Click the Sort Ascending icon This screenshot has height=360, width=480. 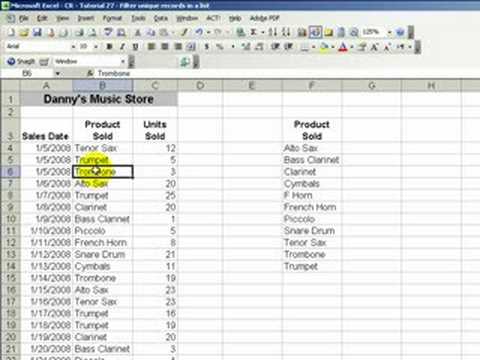pos(272,32)
